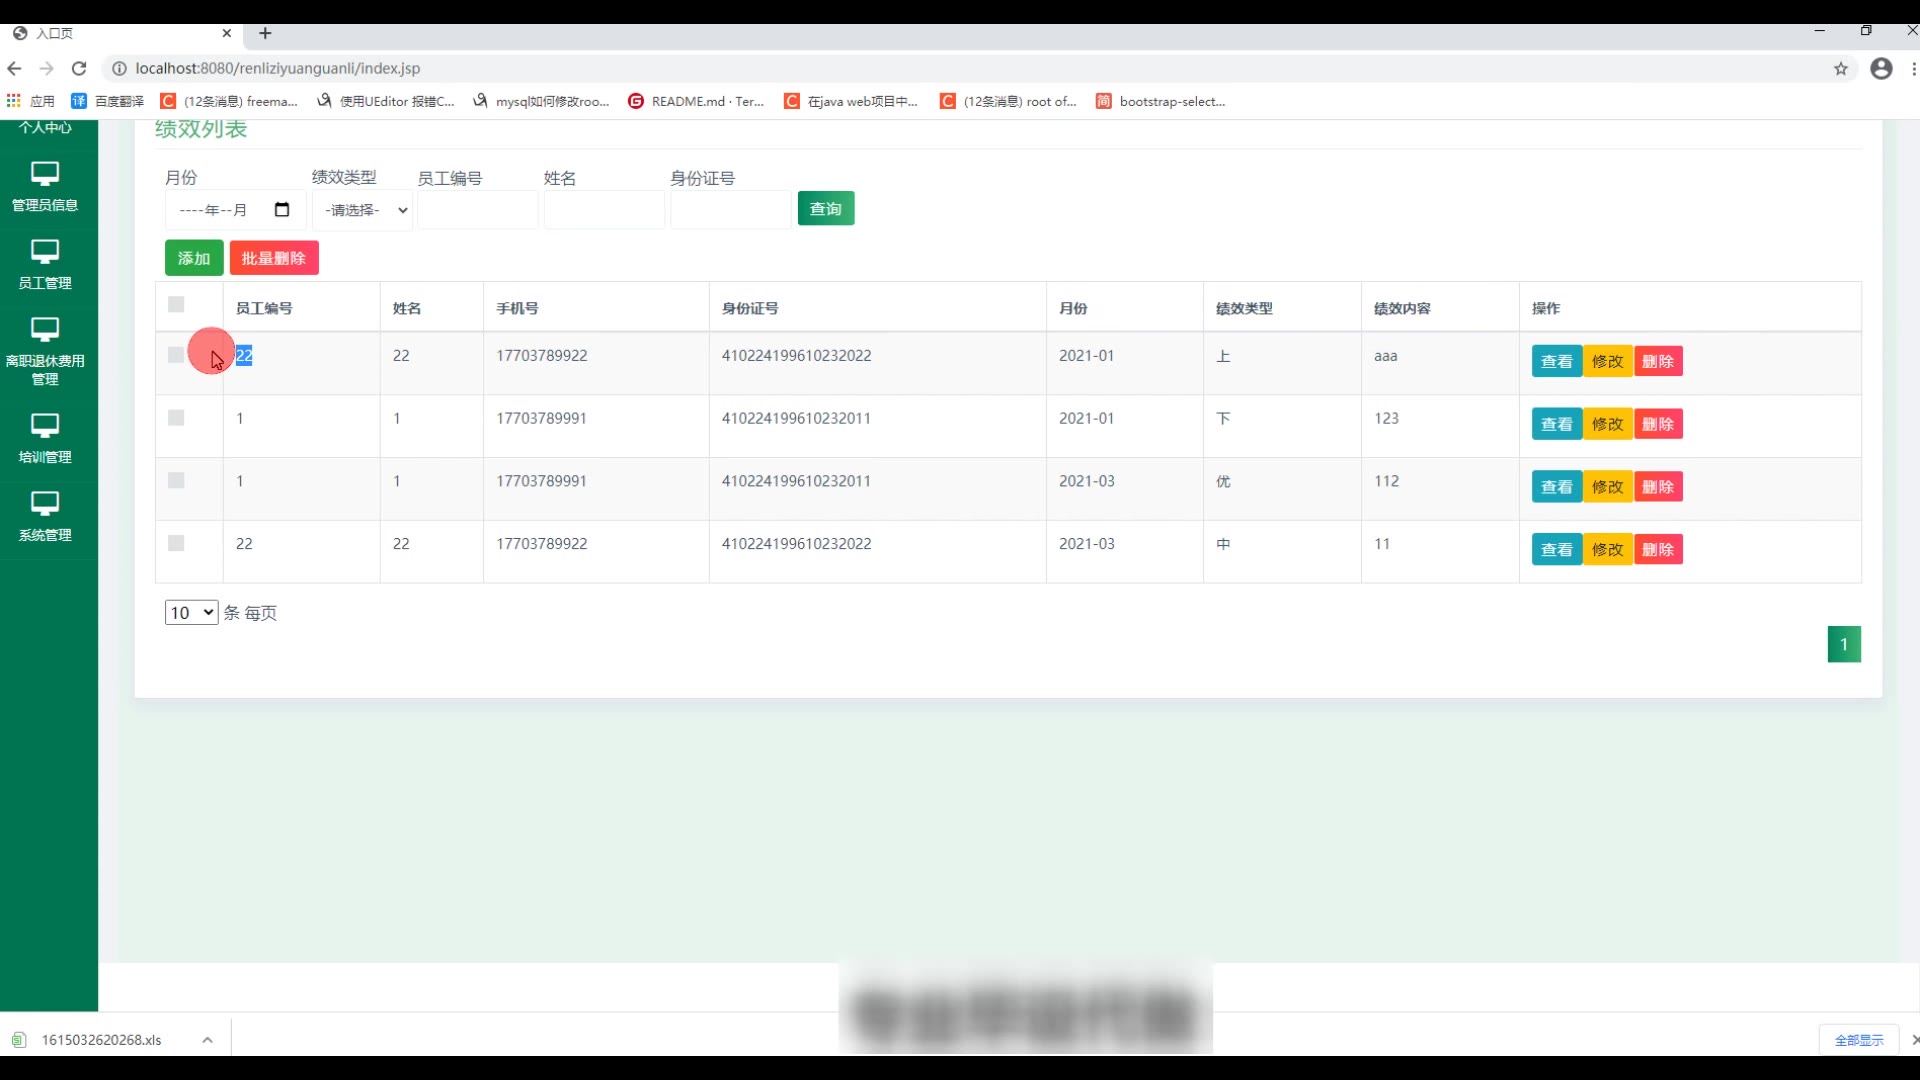Open 离职退休费用管理 monitor icon in sidebar
Screen dimensions: 1920x1080
(x=45, y=330)
